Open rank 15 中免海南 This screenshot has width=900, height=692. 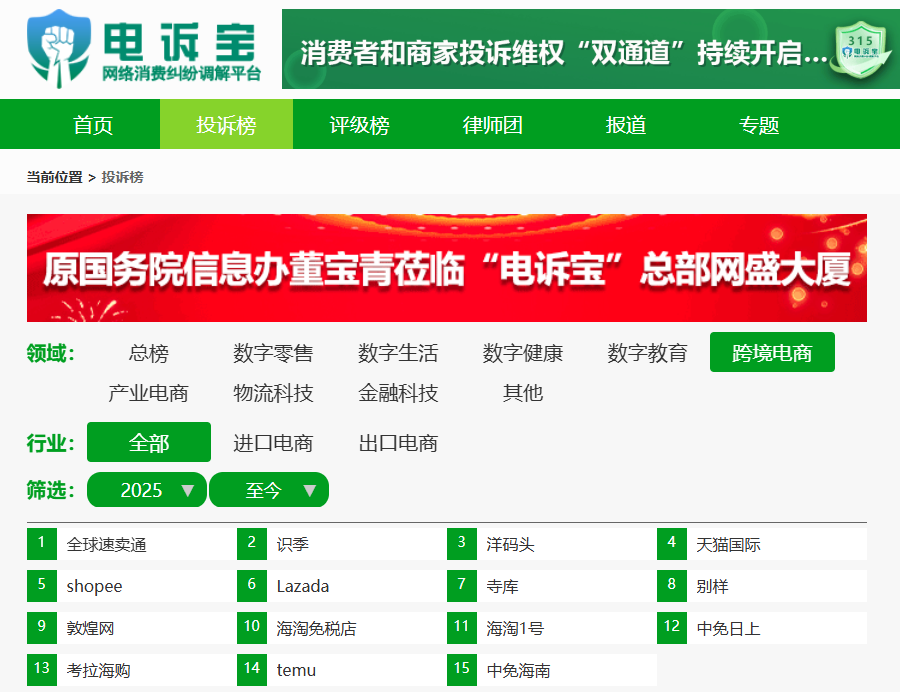click(552, 670)
